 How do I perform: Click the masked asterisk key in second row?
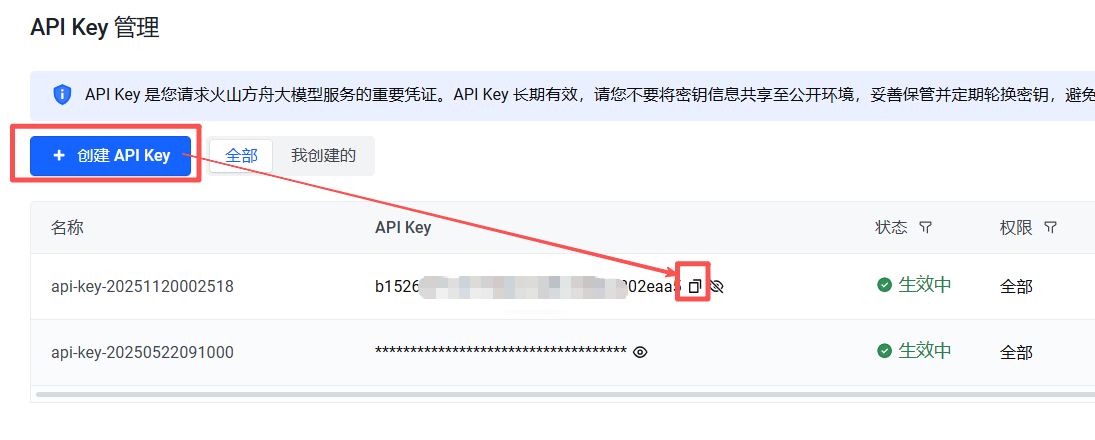(501, 351)
